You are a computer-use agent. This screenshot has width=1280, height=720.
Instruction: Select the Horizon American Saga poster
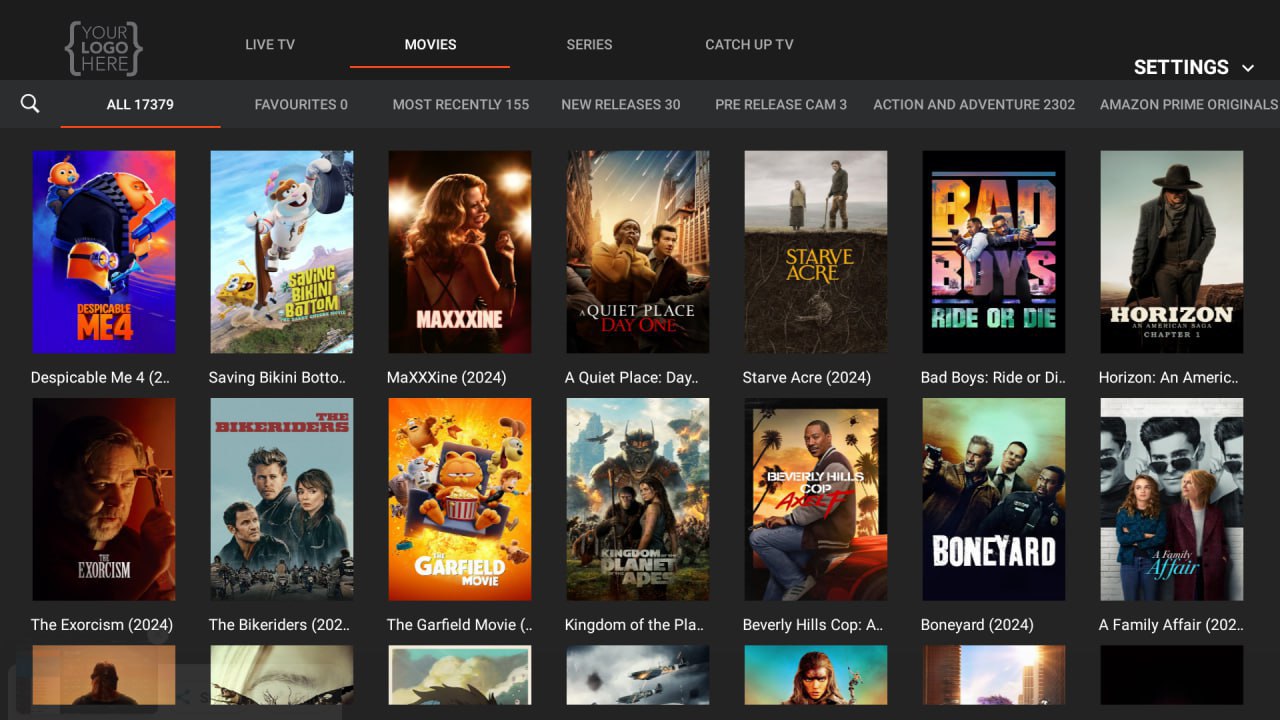point(1172,252)
